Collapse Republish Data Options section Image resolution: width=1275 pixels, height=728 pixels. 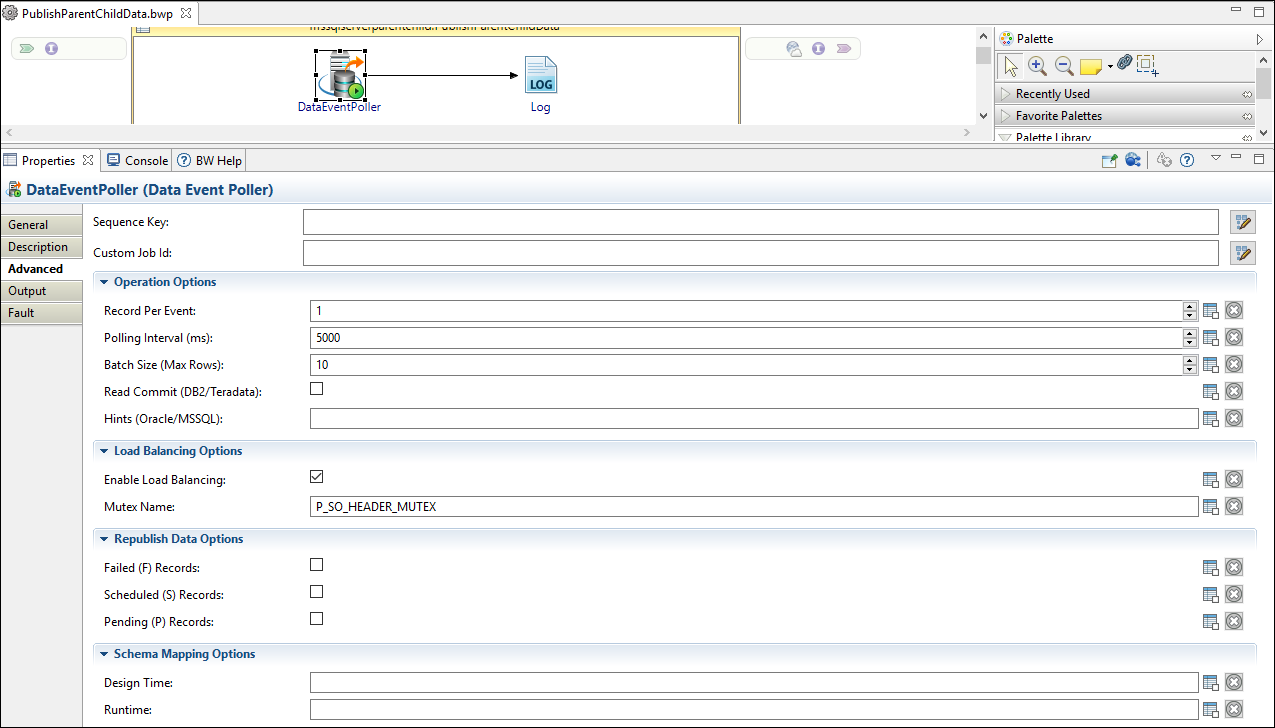(104, 539)
